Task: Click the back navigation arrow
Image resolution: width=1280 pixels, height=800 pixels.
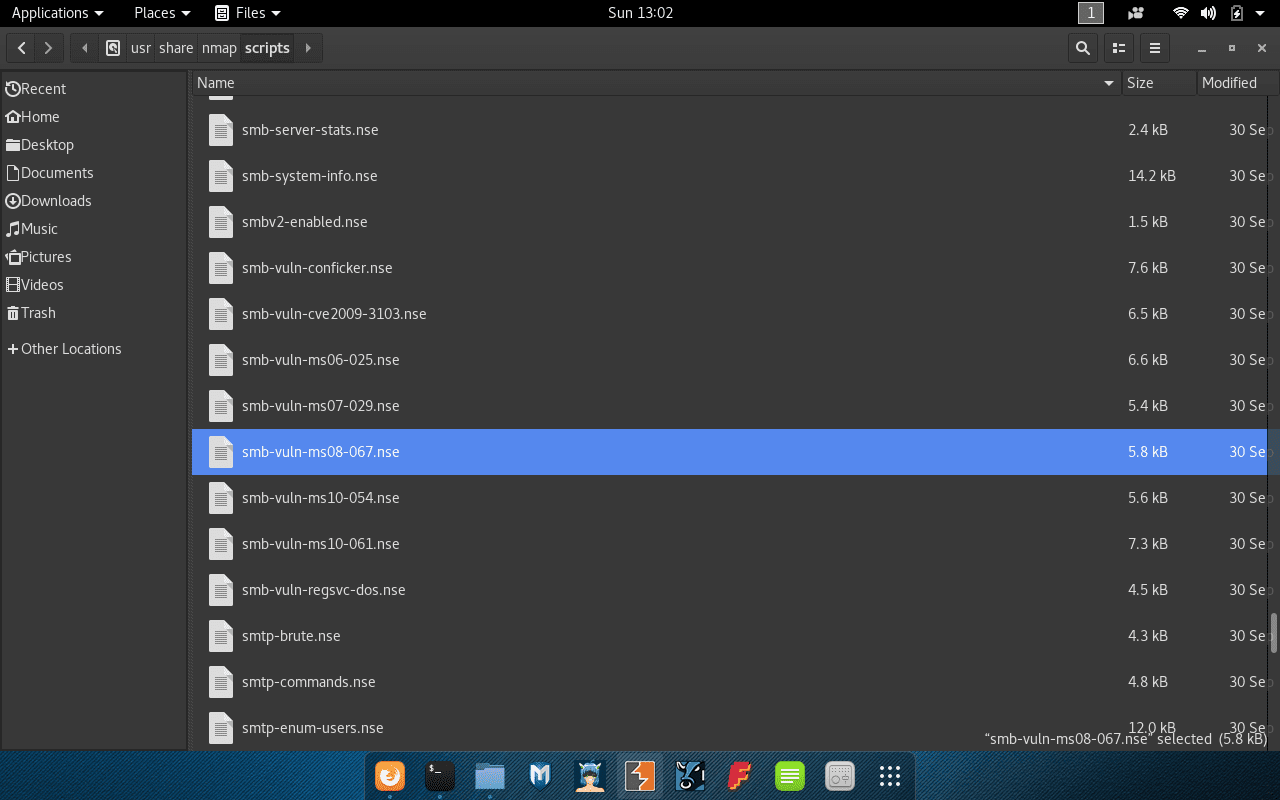Action: pyautogui.click(x=22, y=48)
